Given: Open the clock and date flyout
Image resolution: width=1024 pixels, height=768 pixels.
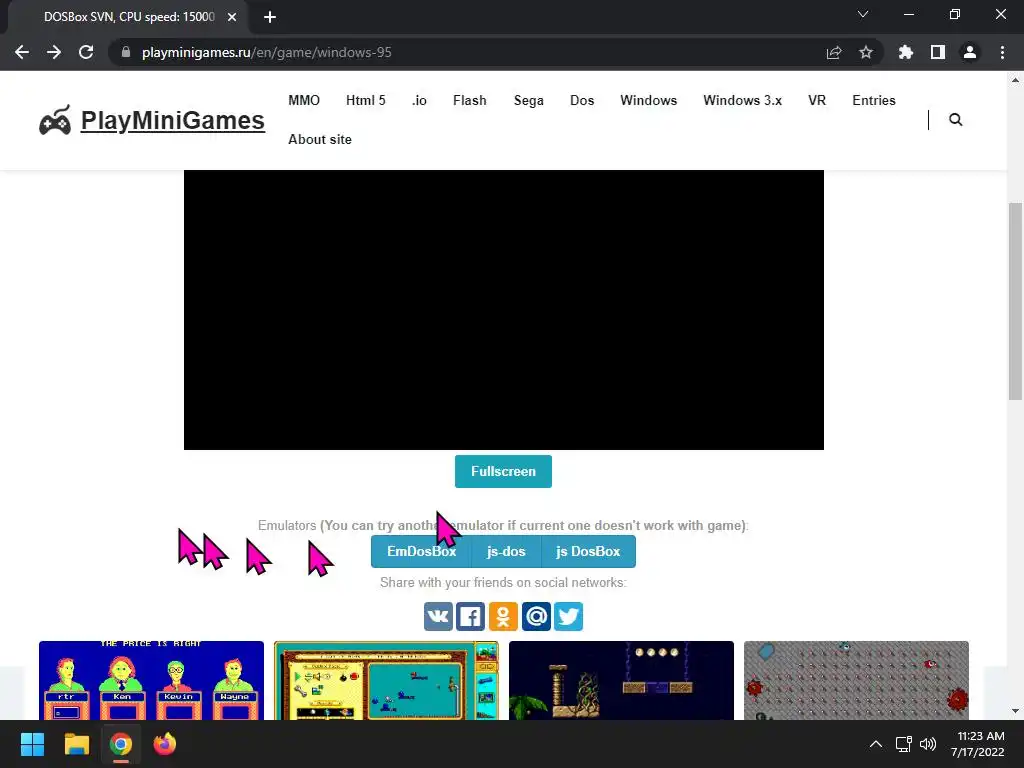Looking at the screenshot, I should pos(978,744).
